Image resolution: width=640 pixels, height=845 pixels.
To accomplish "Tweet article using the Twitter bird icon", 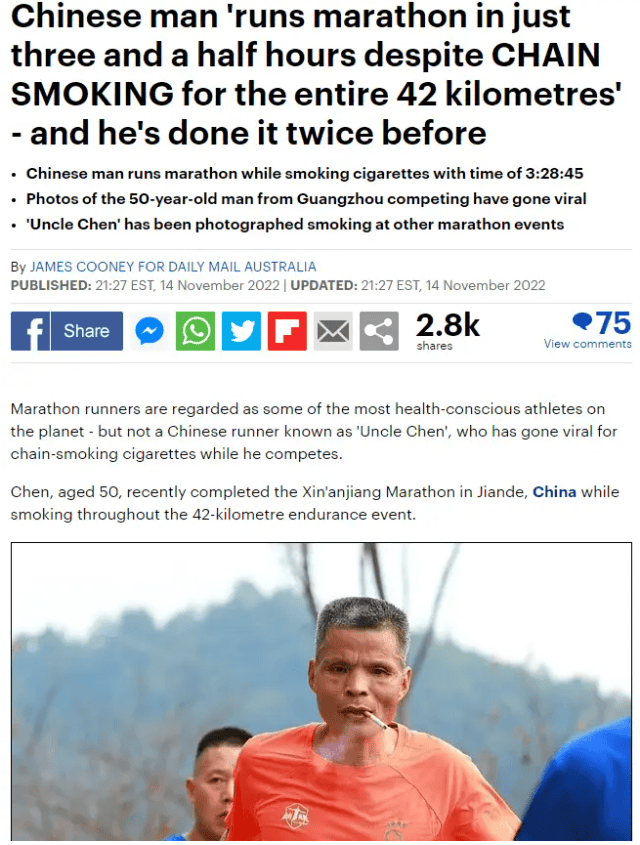I will tap(241, 331).
